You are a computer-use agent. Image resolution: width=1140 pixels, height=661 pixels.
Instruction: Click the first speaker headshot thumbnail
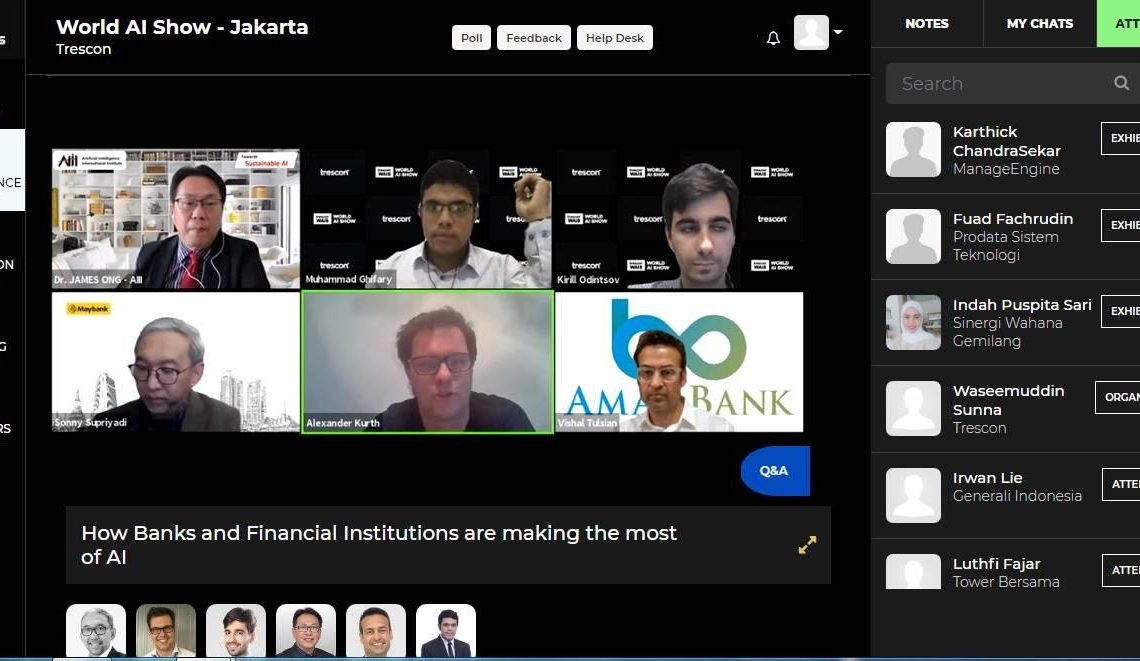pyautogui.click(x=96, y=630)
